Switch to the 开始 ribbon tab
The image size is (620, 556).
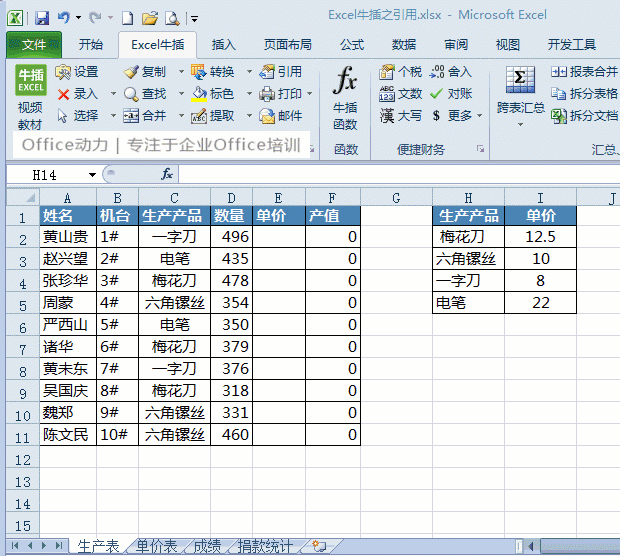pyautogui.click(x=91, y=45)
